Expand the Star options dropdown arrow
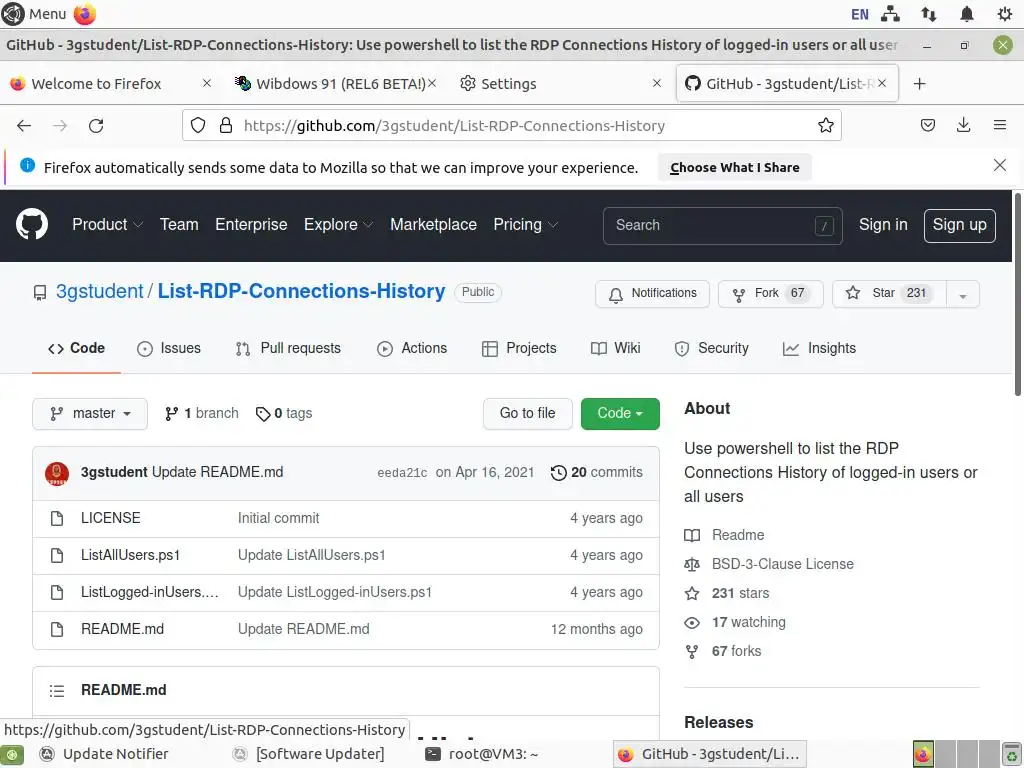 pos(962,294)
